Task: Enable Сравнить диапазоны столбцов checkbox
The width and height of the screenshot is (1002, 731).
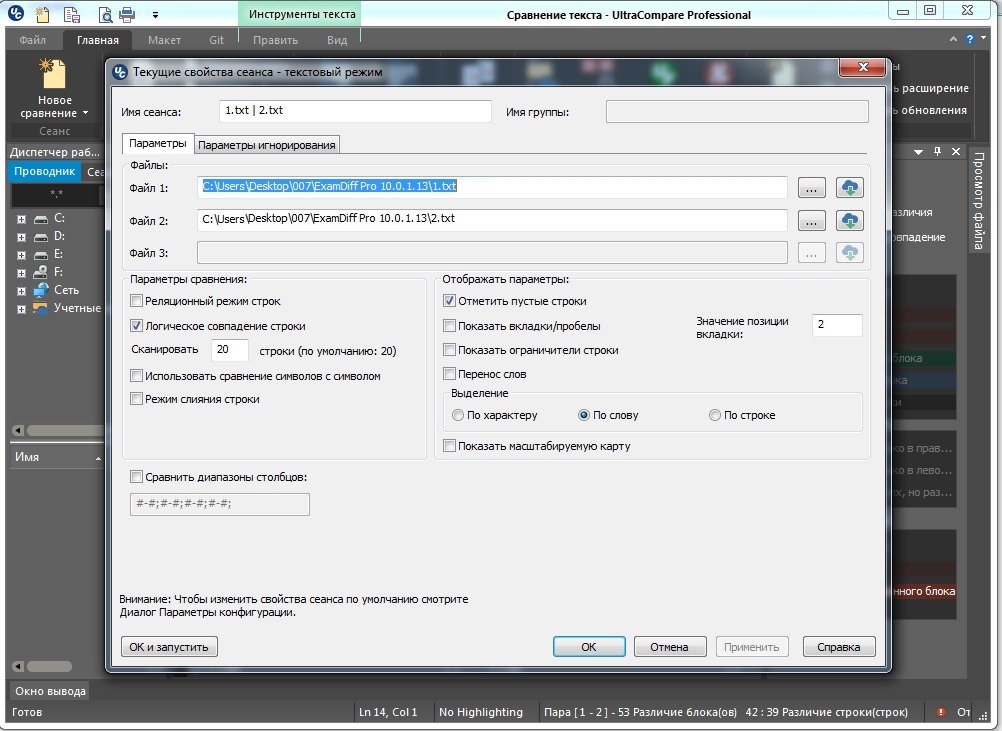Action: pyautogui.click(x=136, y=476)
